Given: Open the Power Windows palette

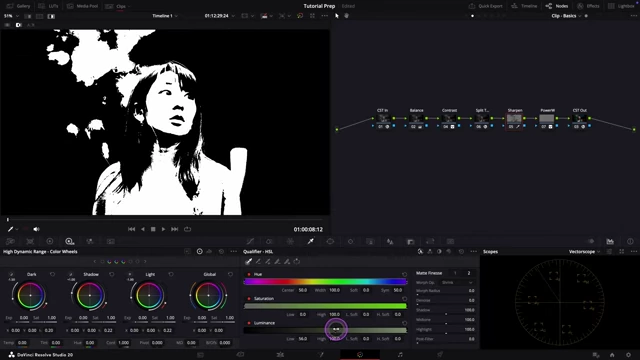Looking at the screenshot, I should [x=330, y=241].
